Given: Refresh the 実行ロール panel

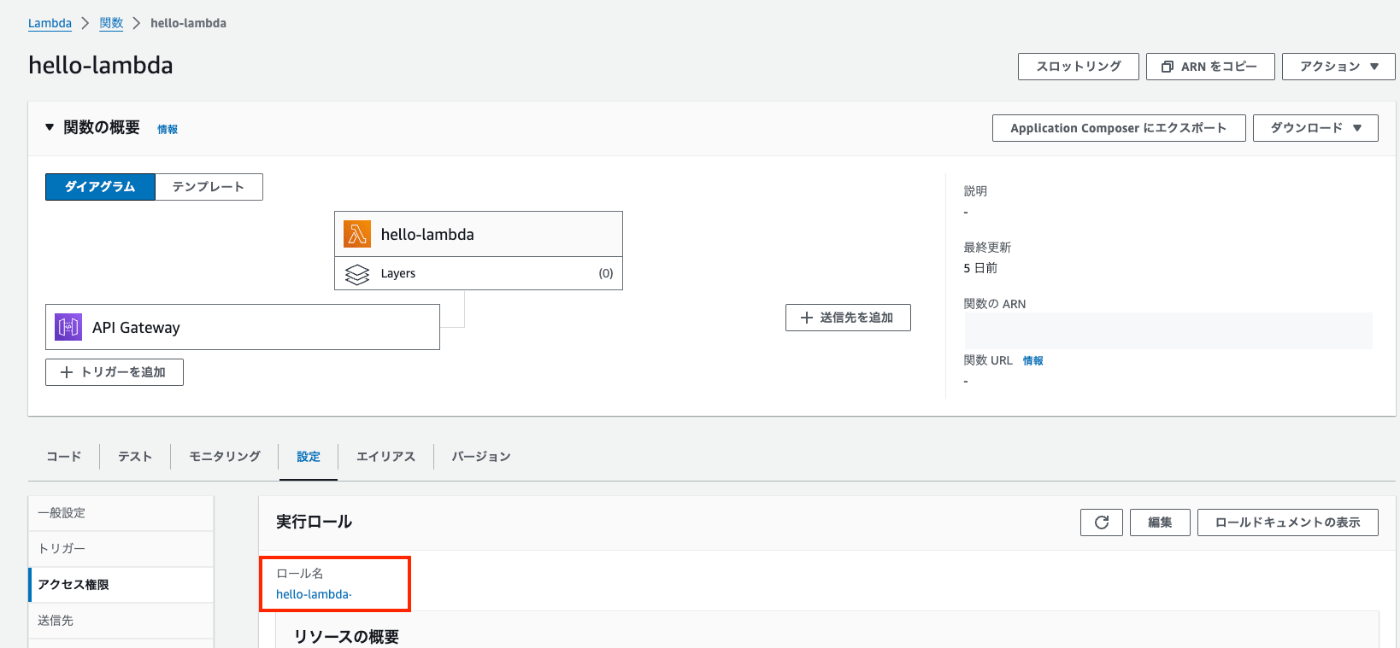Looking at the screenshot, I should point(1102,522).
